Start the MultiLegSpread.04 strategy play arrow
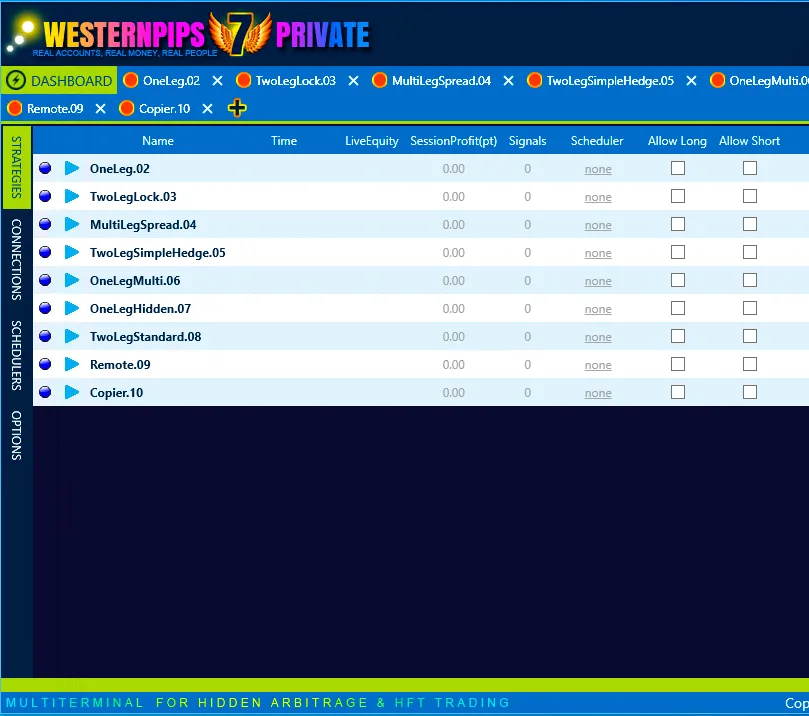Screen dimensions: 809x716 (x=72, y=224)
